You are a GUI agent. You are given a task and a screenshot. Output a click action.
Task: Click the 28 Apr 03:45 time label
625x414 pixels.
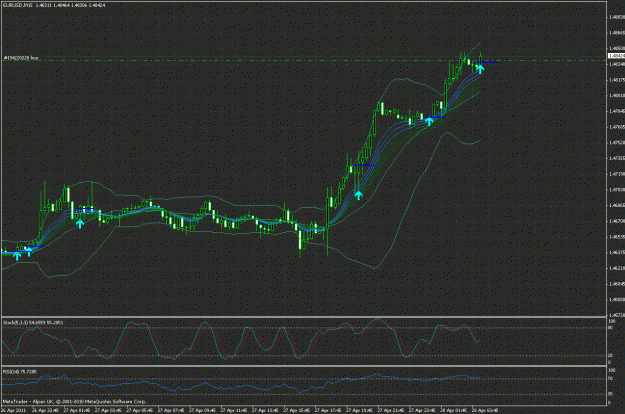click(x=485, y=410)
